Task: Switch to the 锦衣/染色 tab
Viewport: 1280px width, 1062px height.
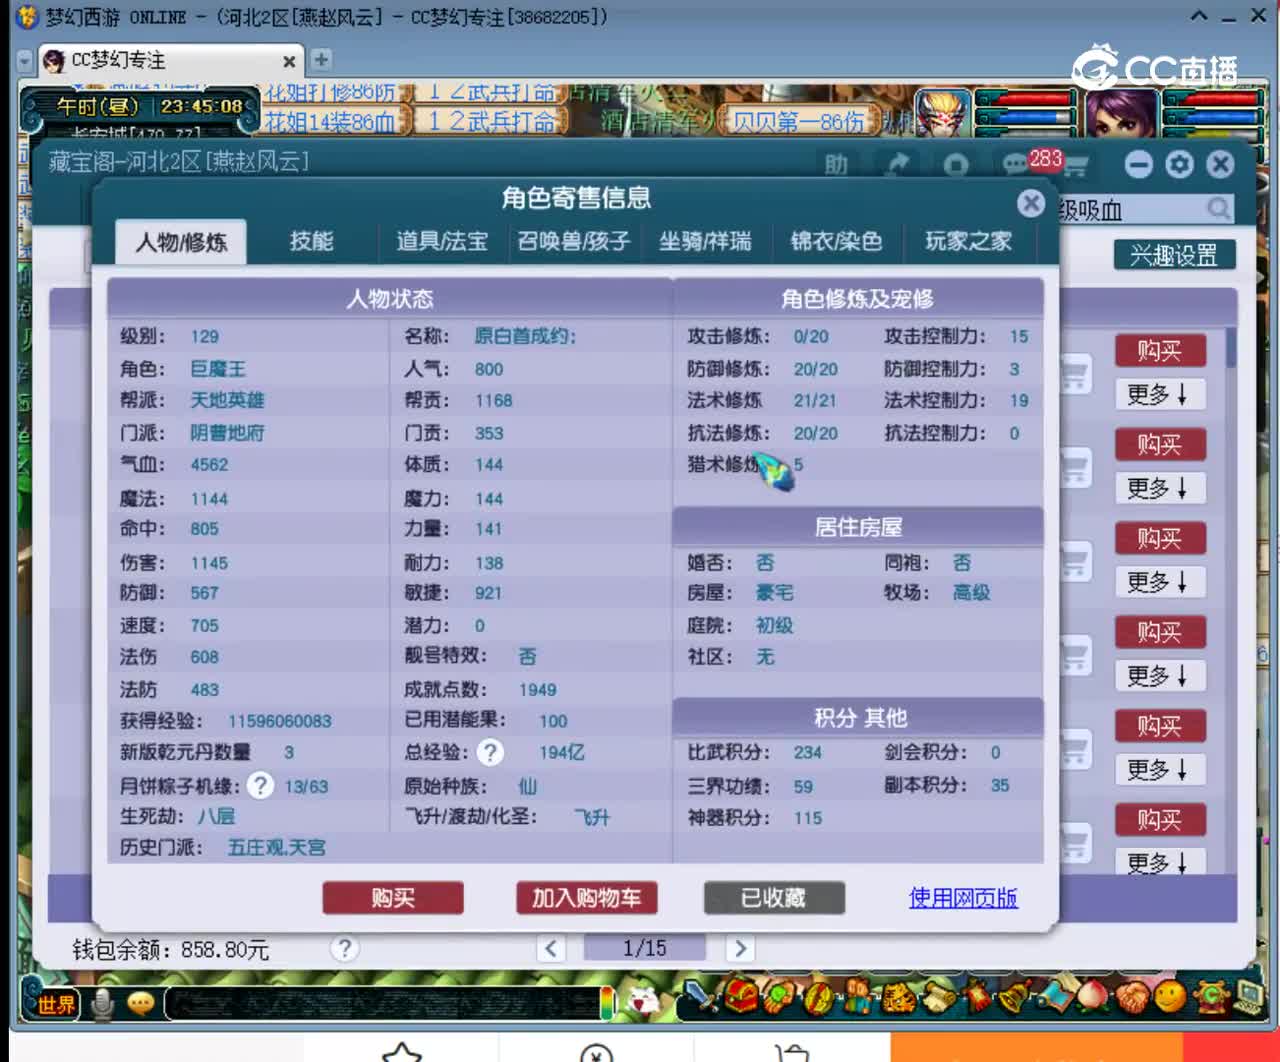Action: [836, 241]
